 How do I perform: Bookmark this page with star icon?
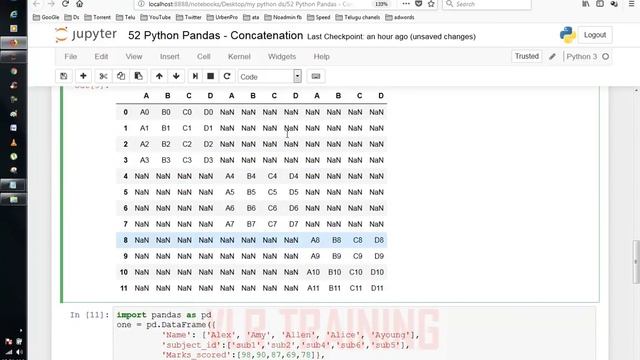(x=431, y=4)
